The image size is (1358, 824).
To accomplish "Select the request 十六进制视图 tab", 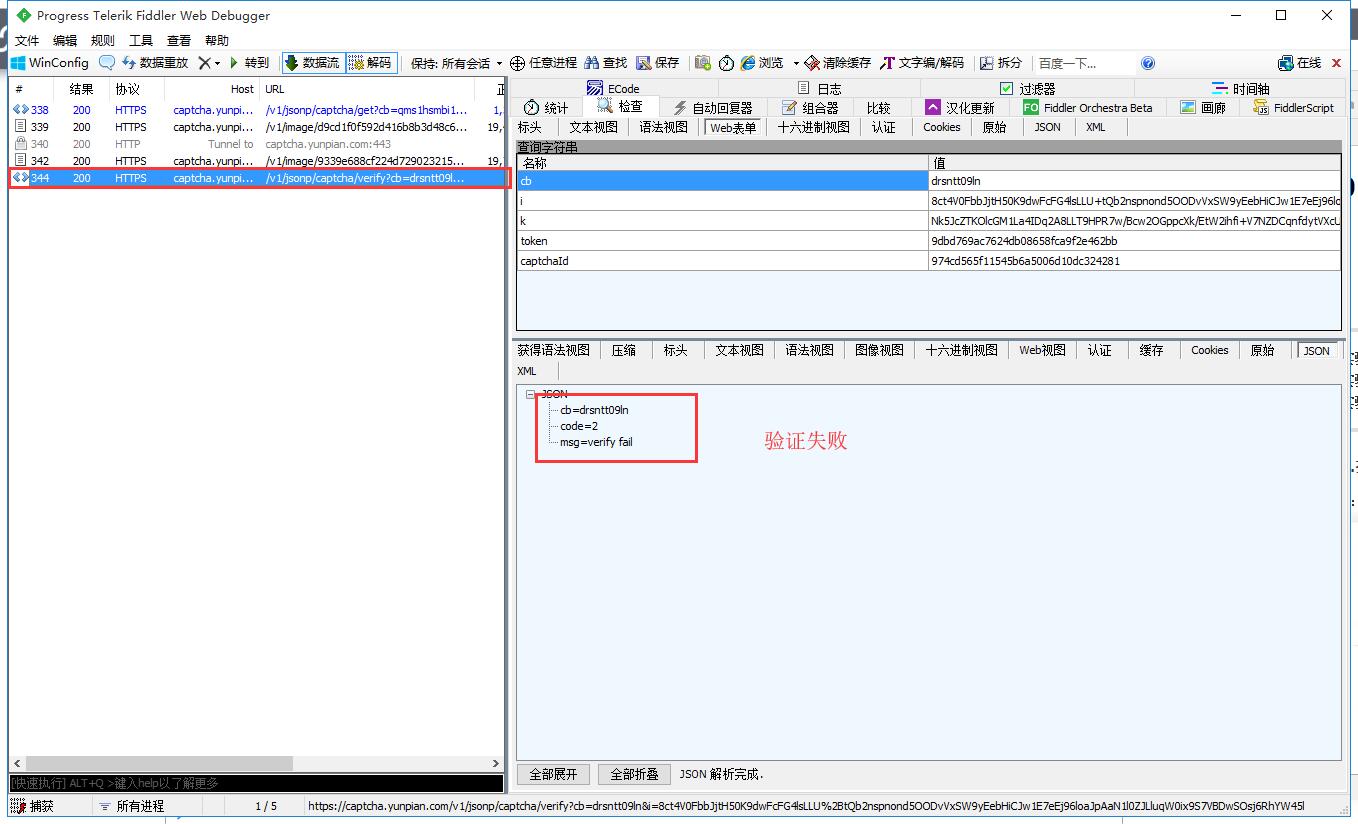I will point(813,127).
